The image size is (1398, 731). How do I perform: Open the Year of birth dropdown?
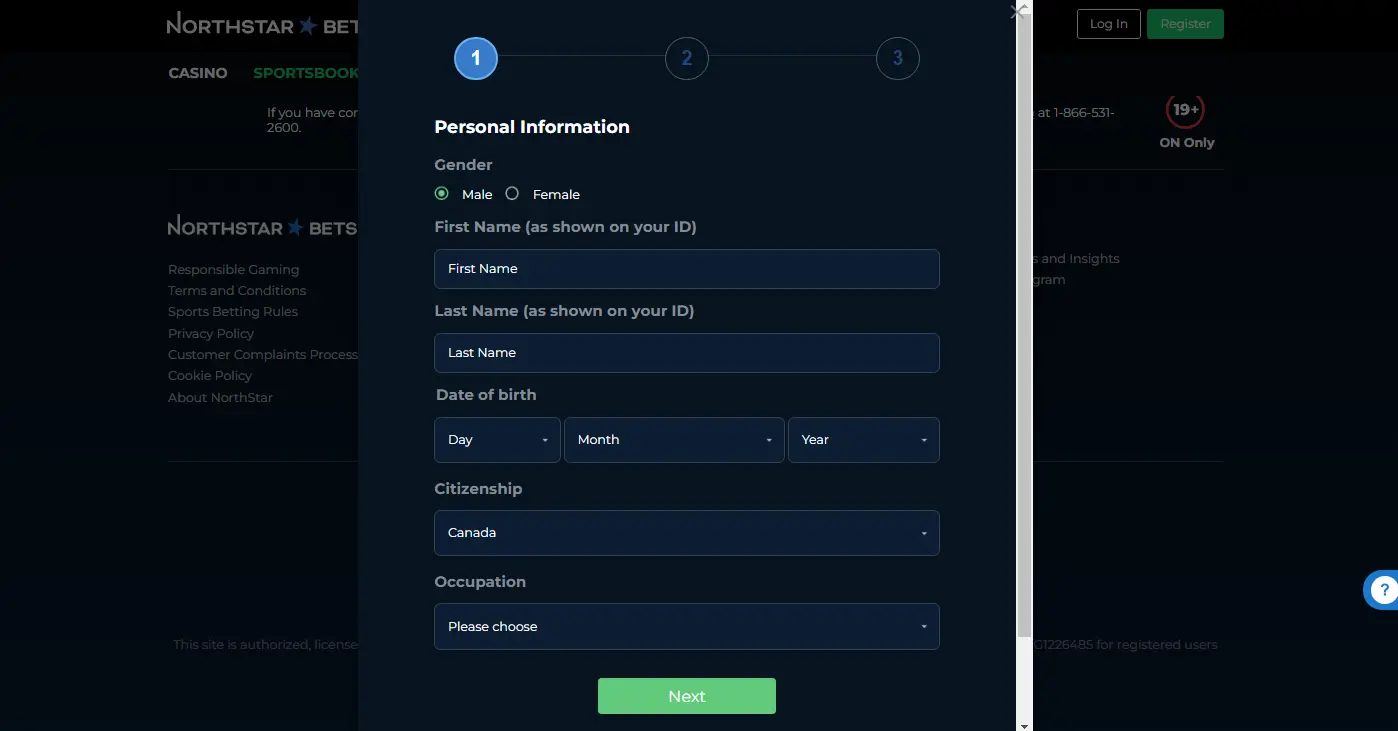pyautogui.click(x=863, y=440)
